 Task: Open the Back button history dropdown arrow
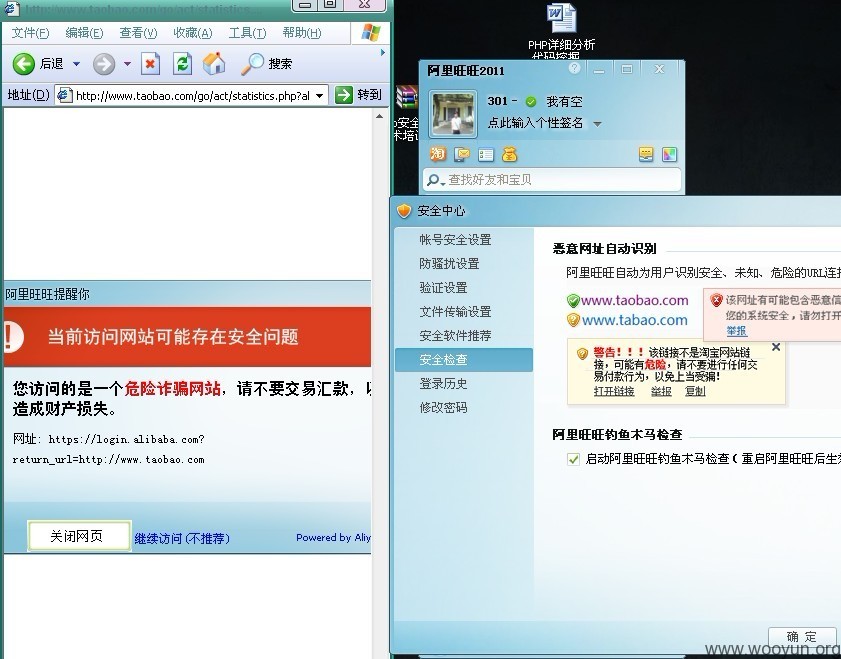click(76, 64)
